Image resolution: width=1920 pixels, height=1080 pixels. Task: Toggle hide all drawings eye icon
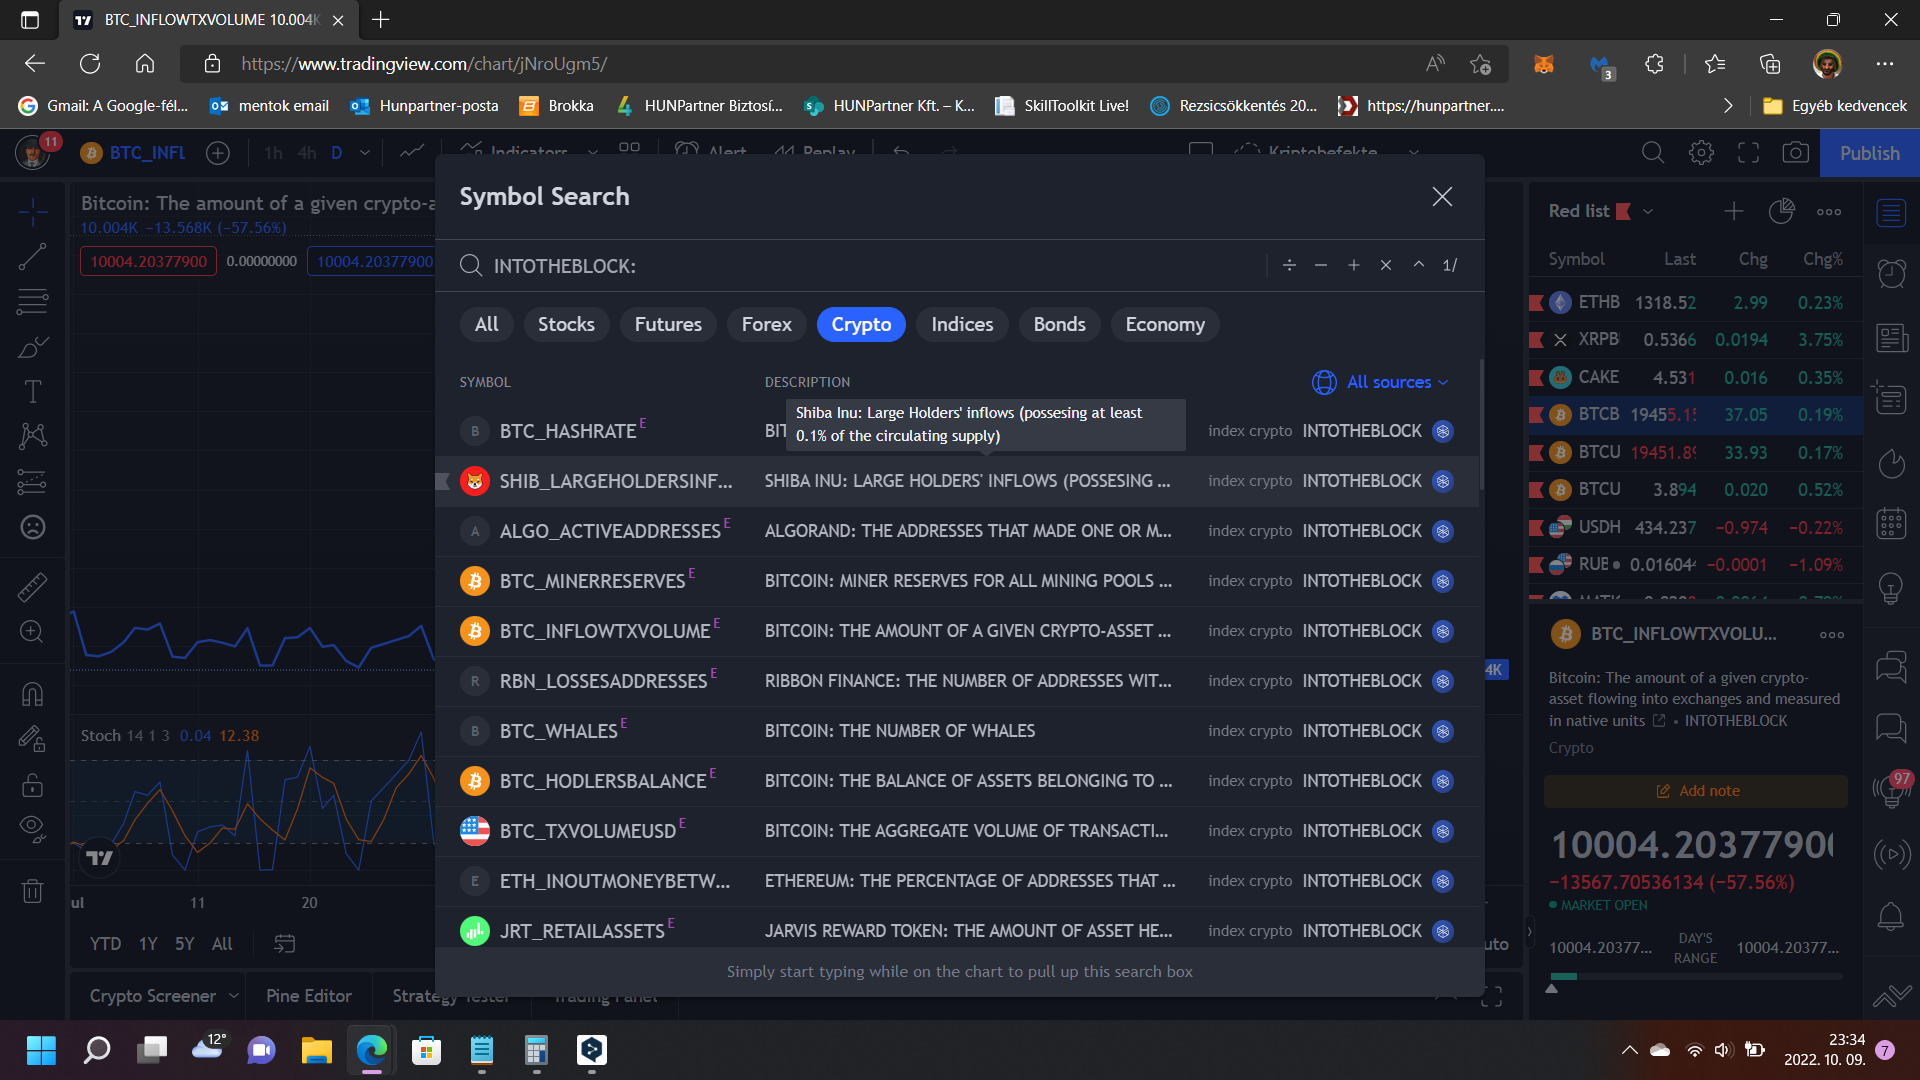(x=32, y=827)
